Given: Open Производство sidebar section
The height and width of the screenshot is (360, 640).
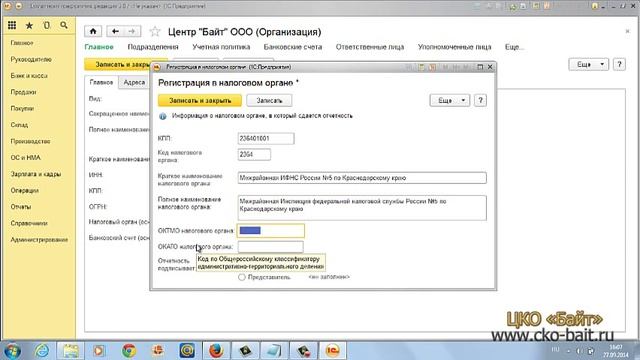Looking at the screenshot, I should pos(30,141).
